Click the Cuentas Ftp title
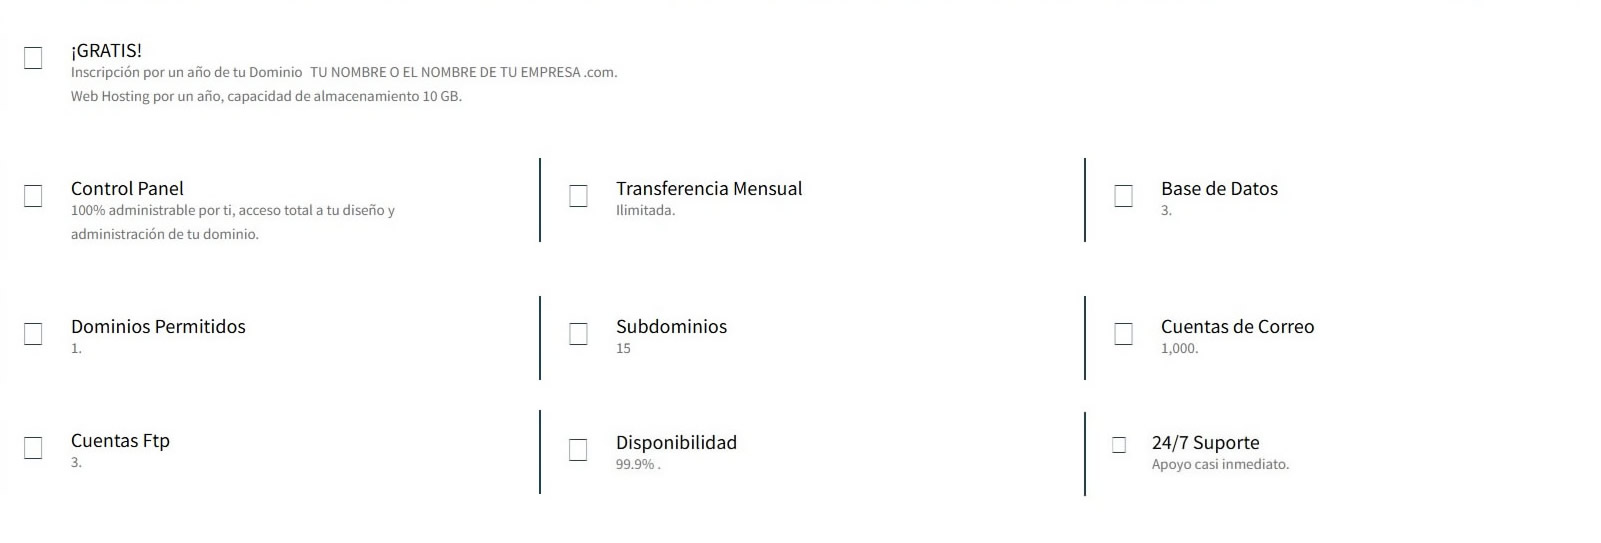The image size is (1601, 543). click(120, 441)
